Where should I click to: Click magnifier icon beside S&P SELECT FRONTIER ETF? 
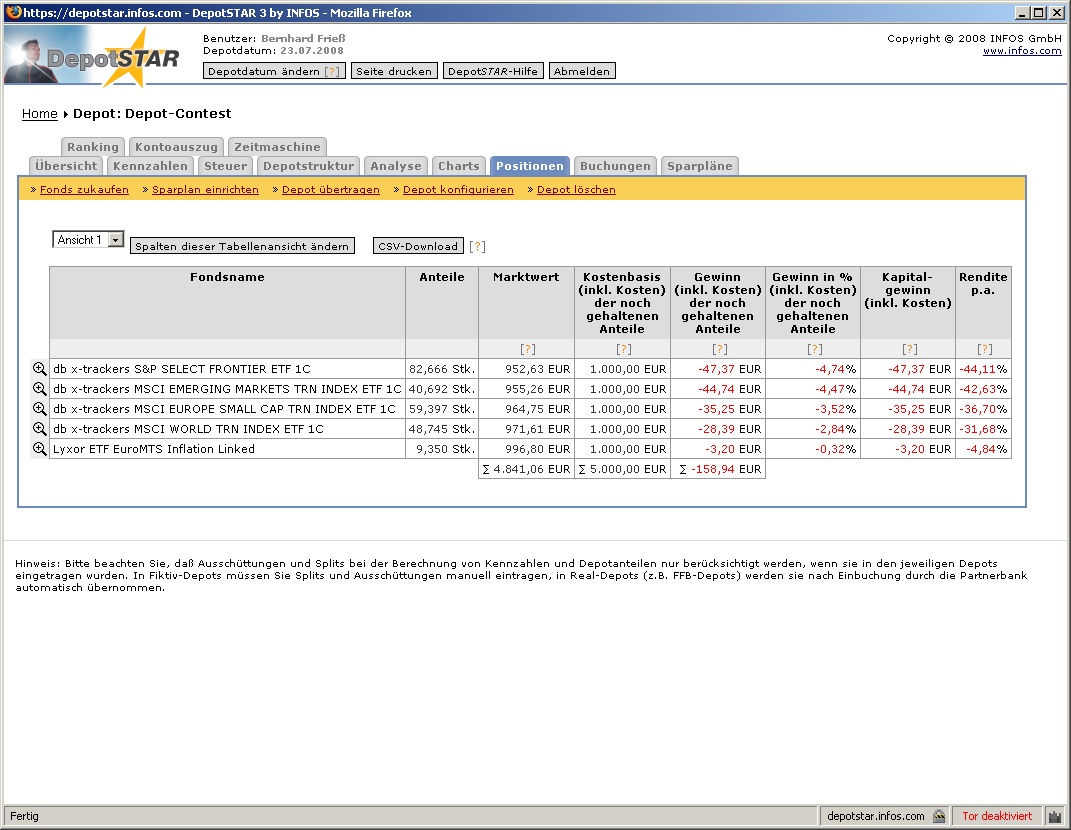pos(40,369)
